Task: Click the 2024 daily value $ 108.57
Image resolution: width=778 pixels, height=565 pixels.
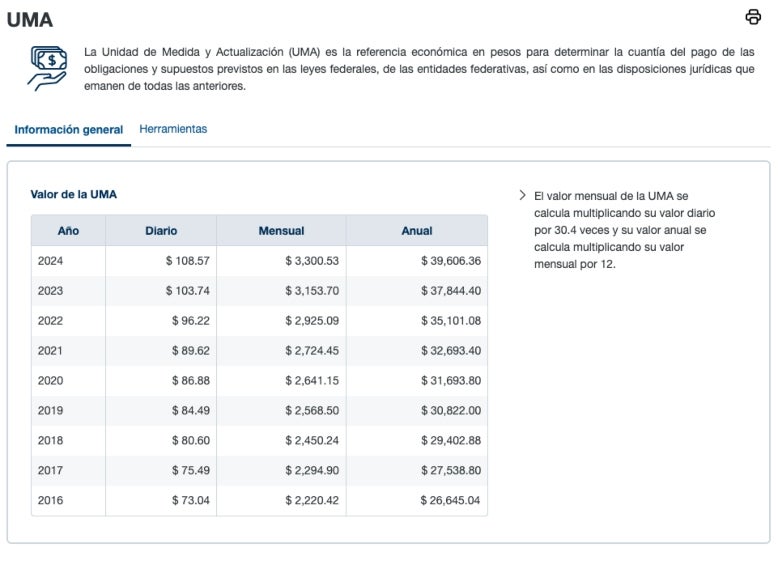Action: point(188,261)
